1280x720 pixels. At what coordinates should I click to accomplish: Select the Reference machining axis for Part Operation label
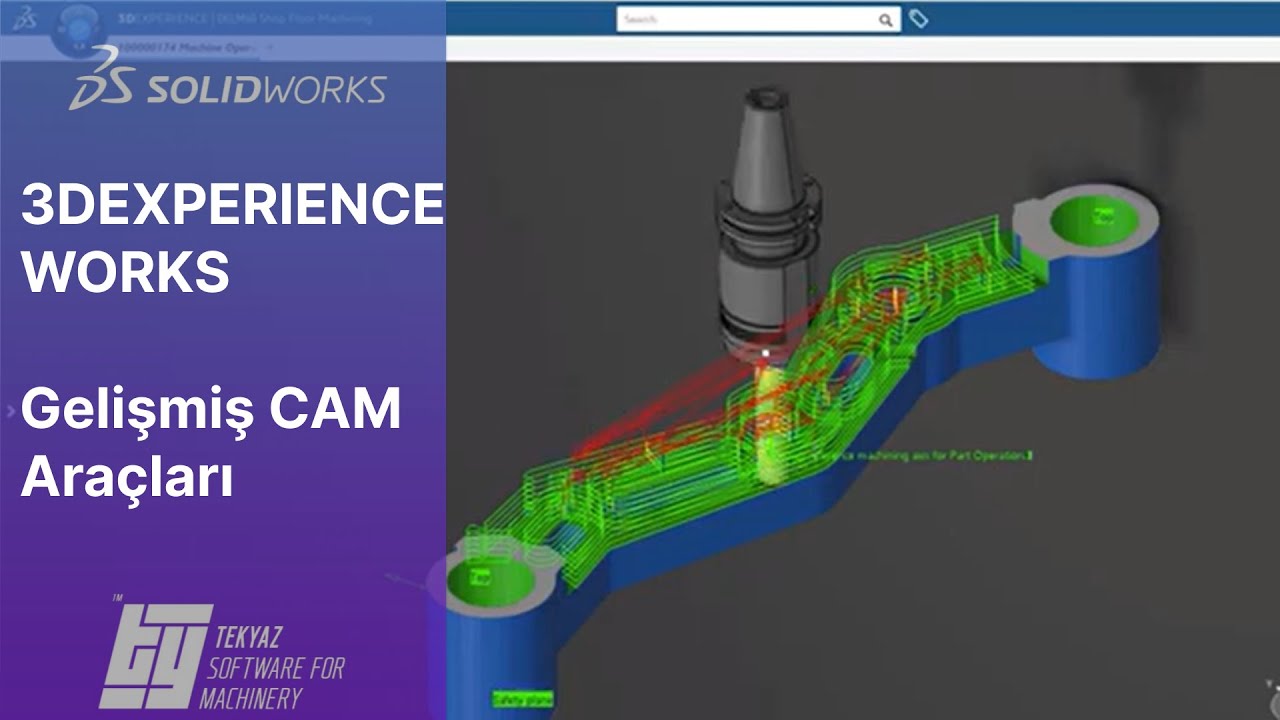(923, 455)
